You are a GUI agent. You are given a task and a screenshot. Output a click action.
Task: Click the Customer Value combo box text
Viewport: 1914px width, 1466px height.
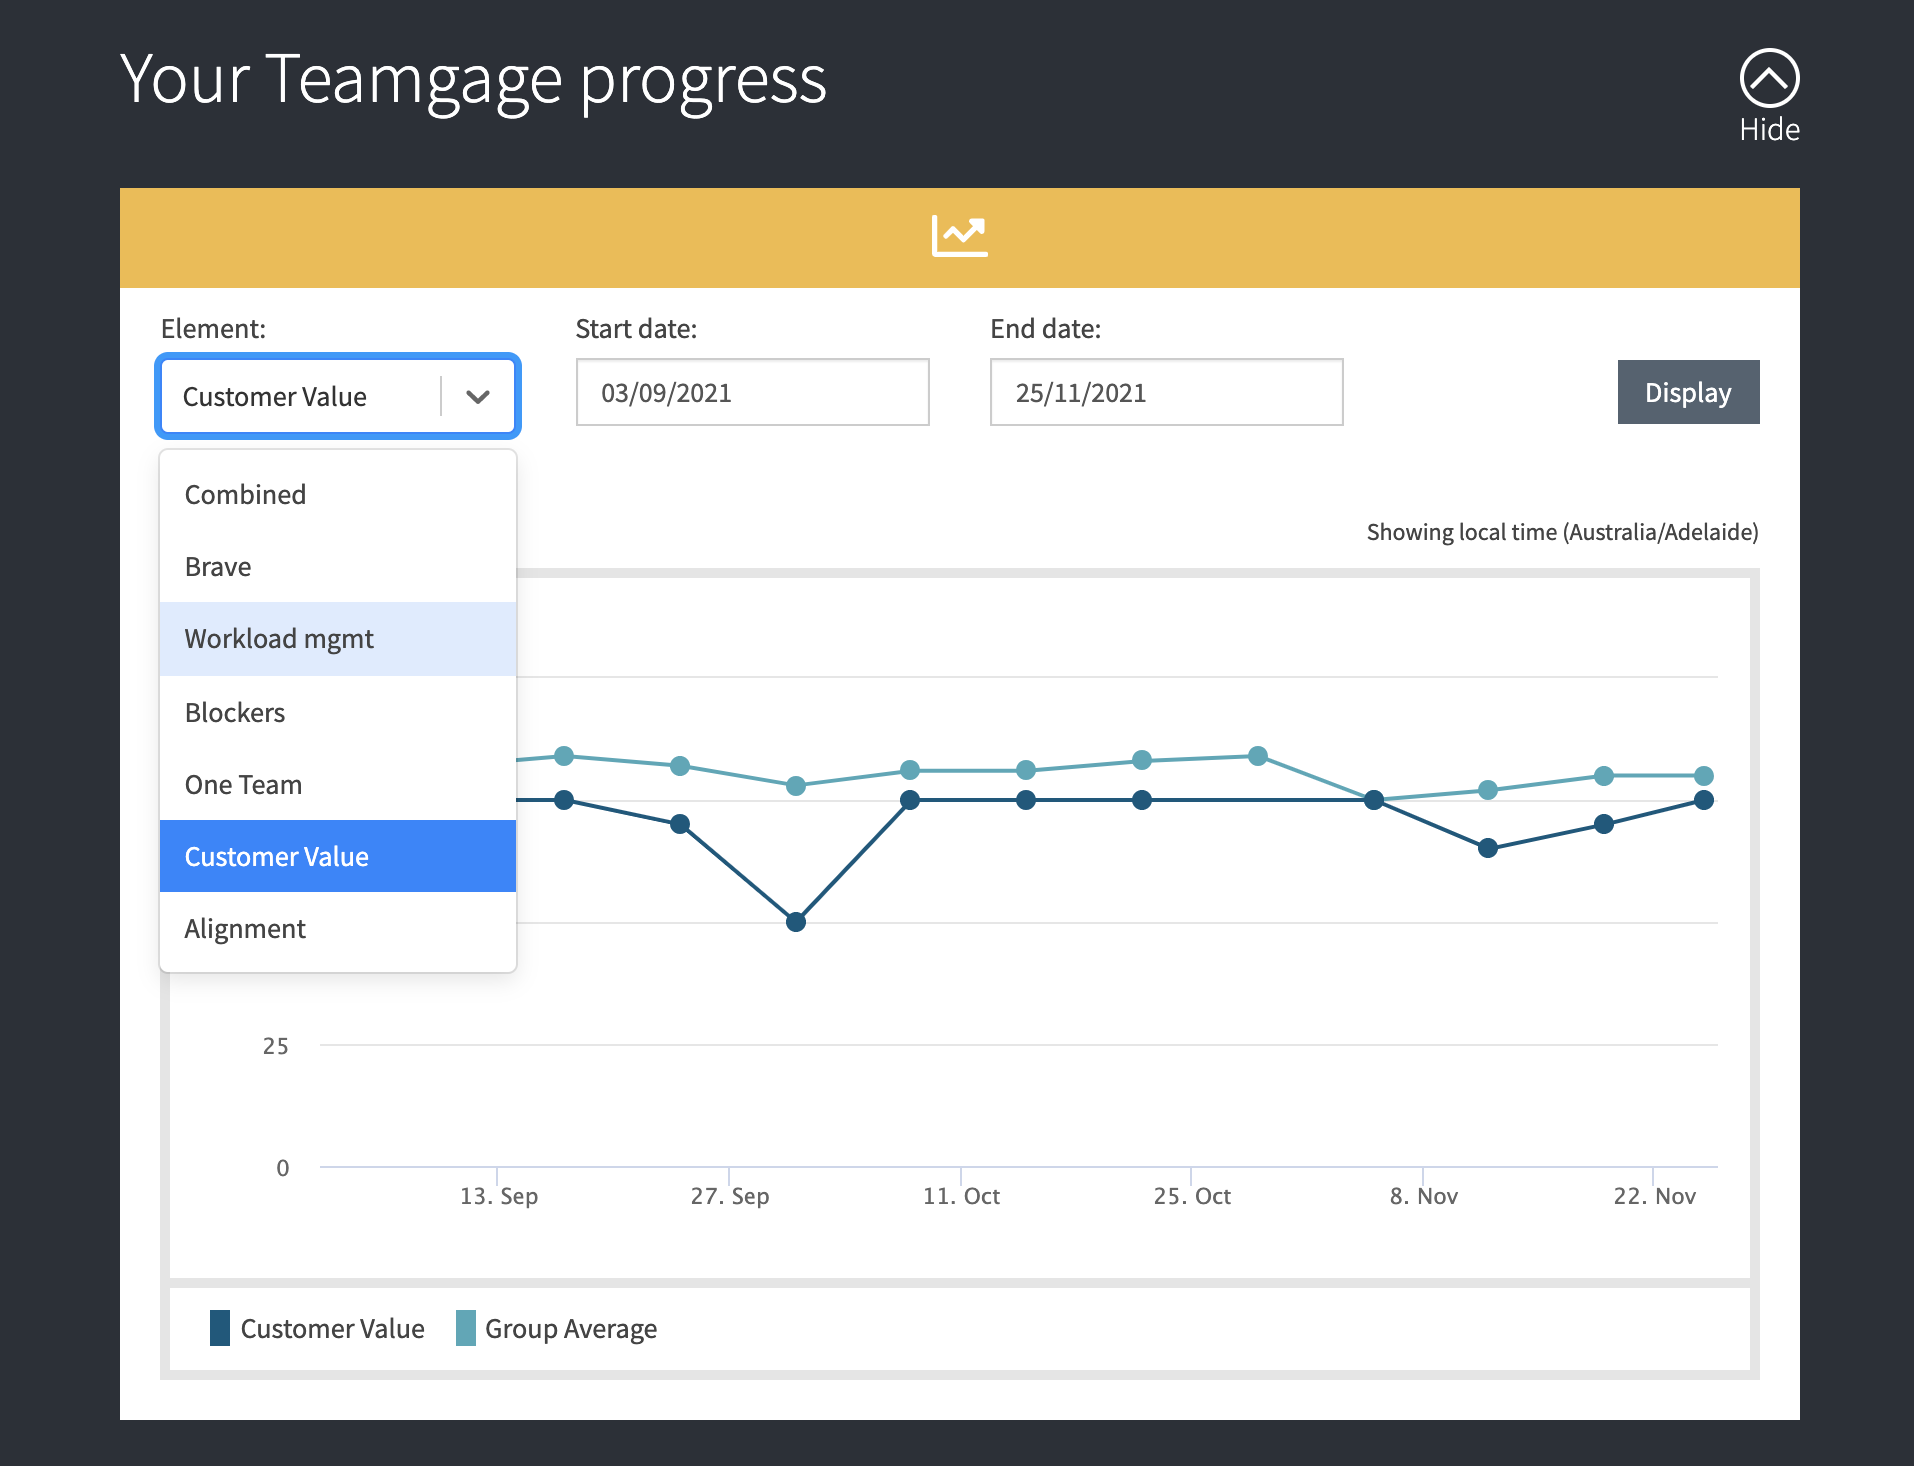click(275, 397)
